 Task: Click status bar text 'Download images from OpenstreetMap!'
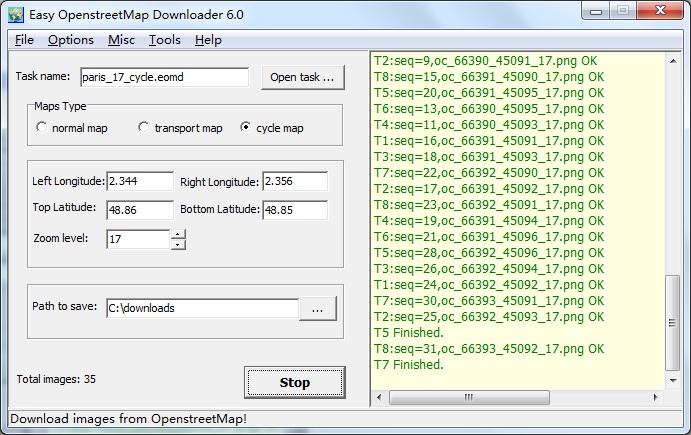[128, 419]
